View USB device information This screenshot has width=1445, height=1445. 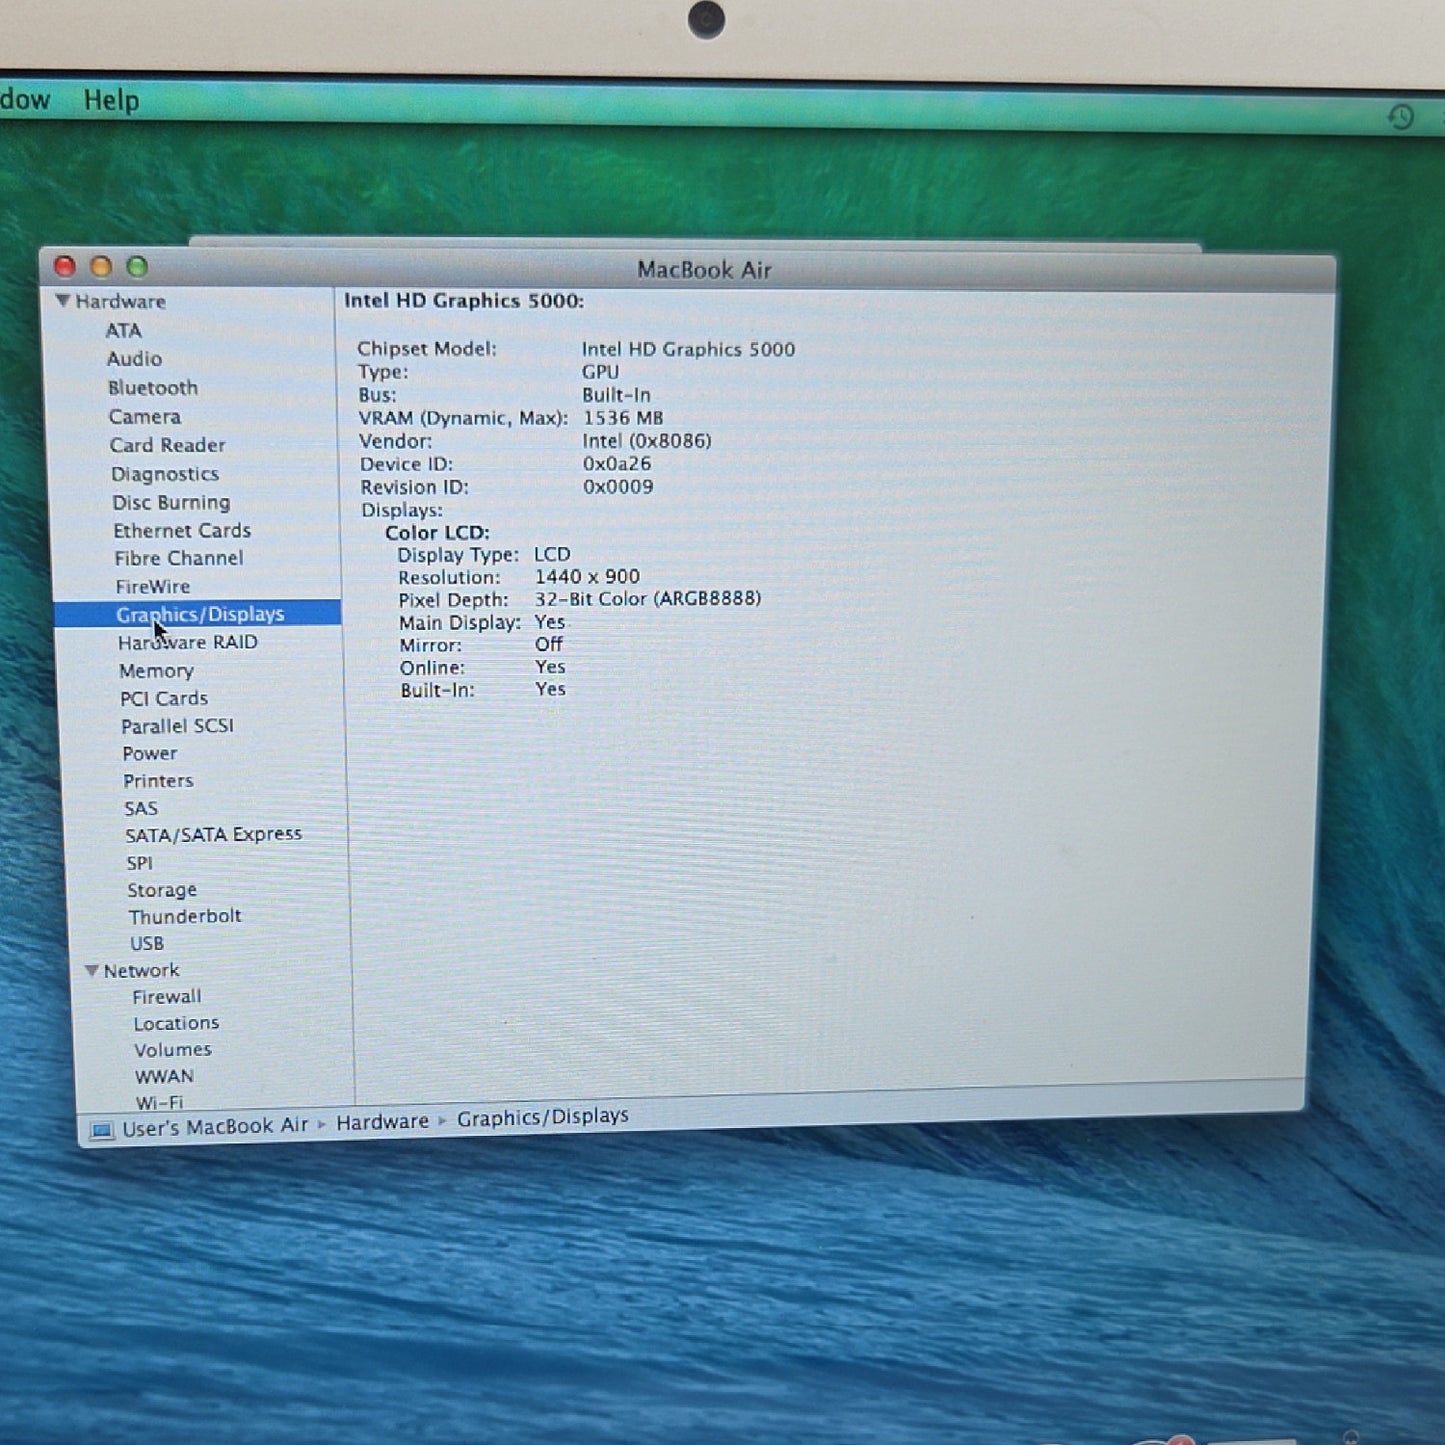click(147, 943)
